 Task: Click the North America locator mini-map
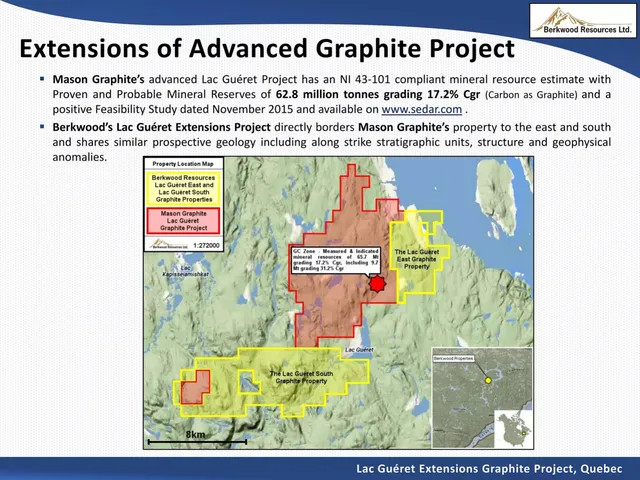tap(513, 429)
